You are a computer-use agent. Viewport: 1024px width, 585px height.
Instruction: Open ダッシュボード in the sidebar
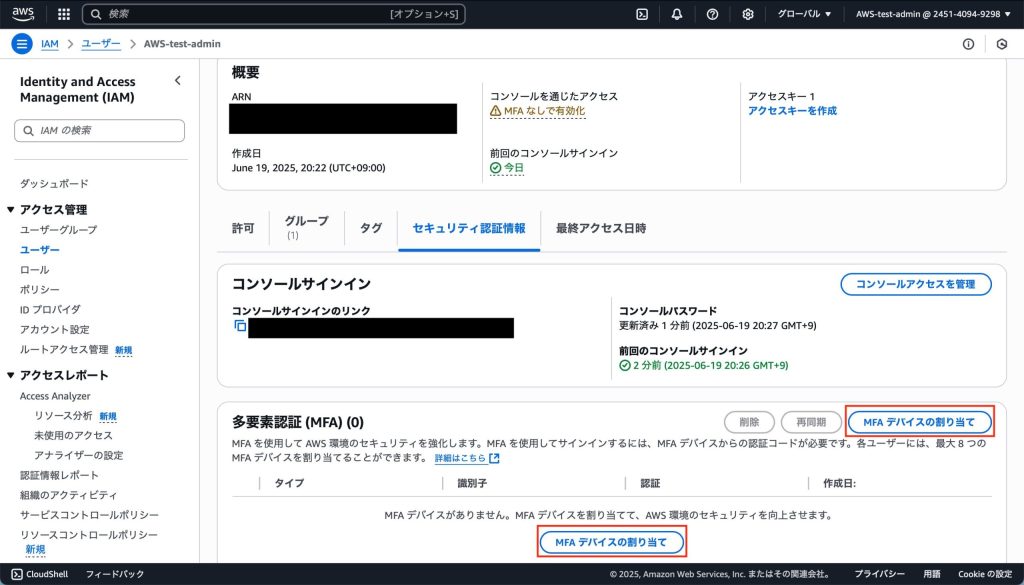click(54, 183)
